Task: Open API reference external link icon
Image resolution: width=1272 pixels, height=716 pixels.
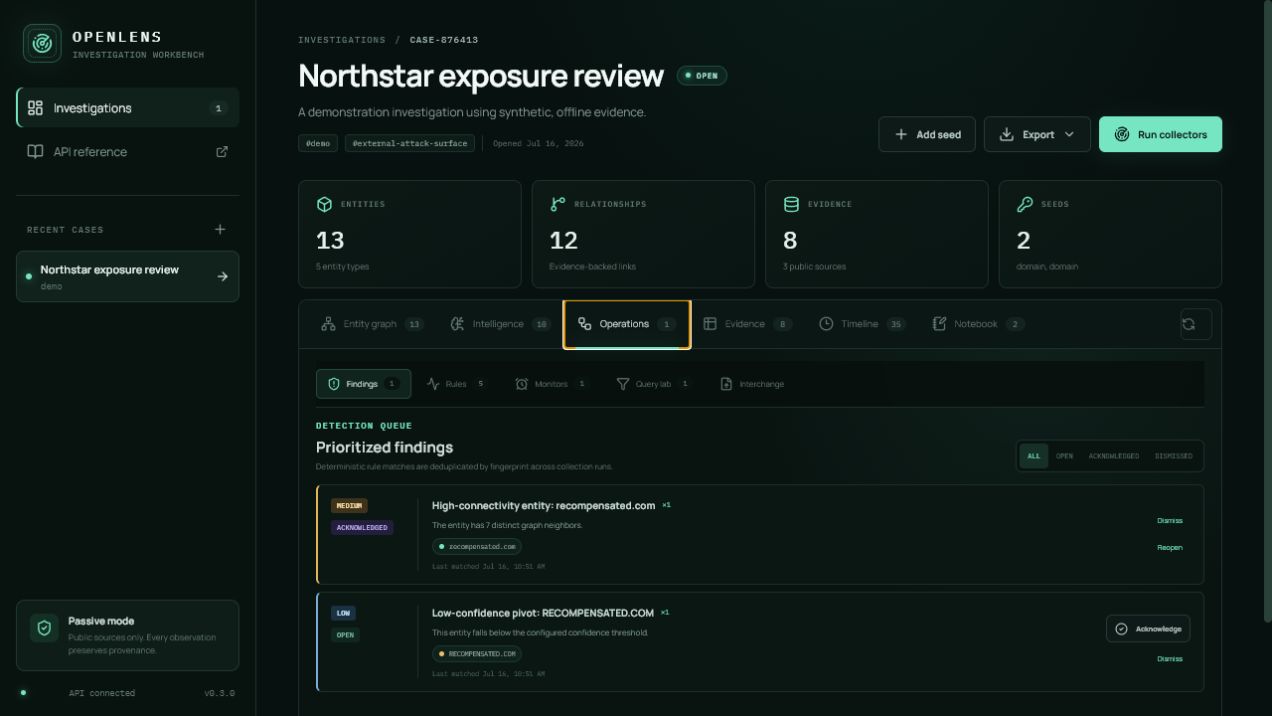Action: (222, 152)
